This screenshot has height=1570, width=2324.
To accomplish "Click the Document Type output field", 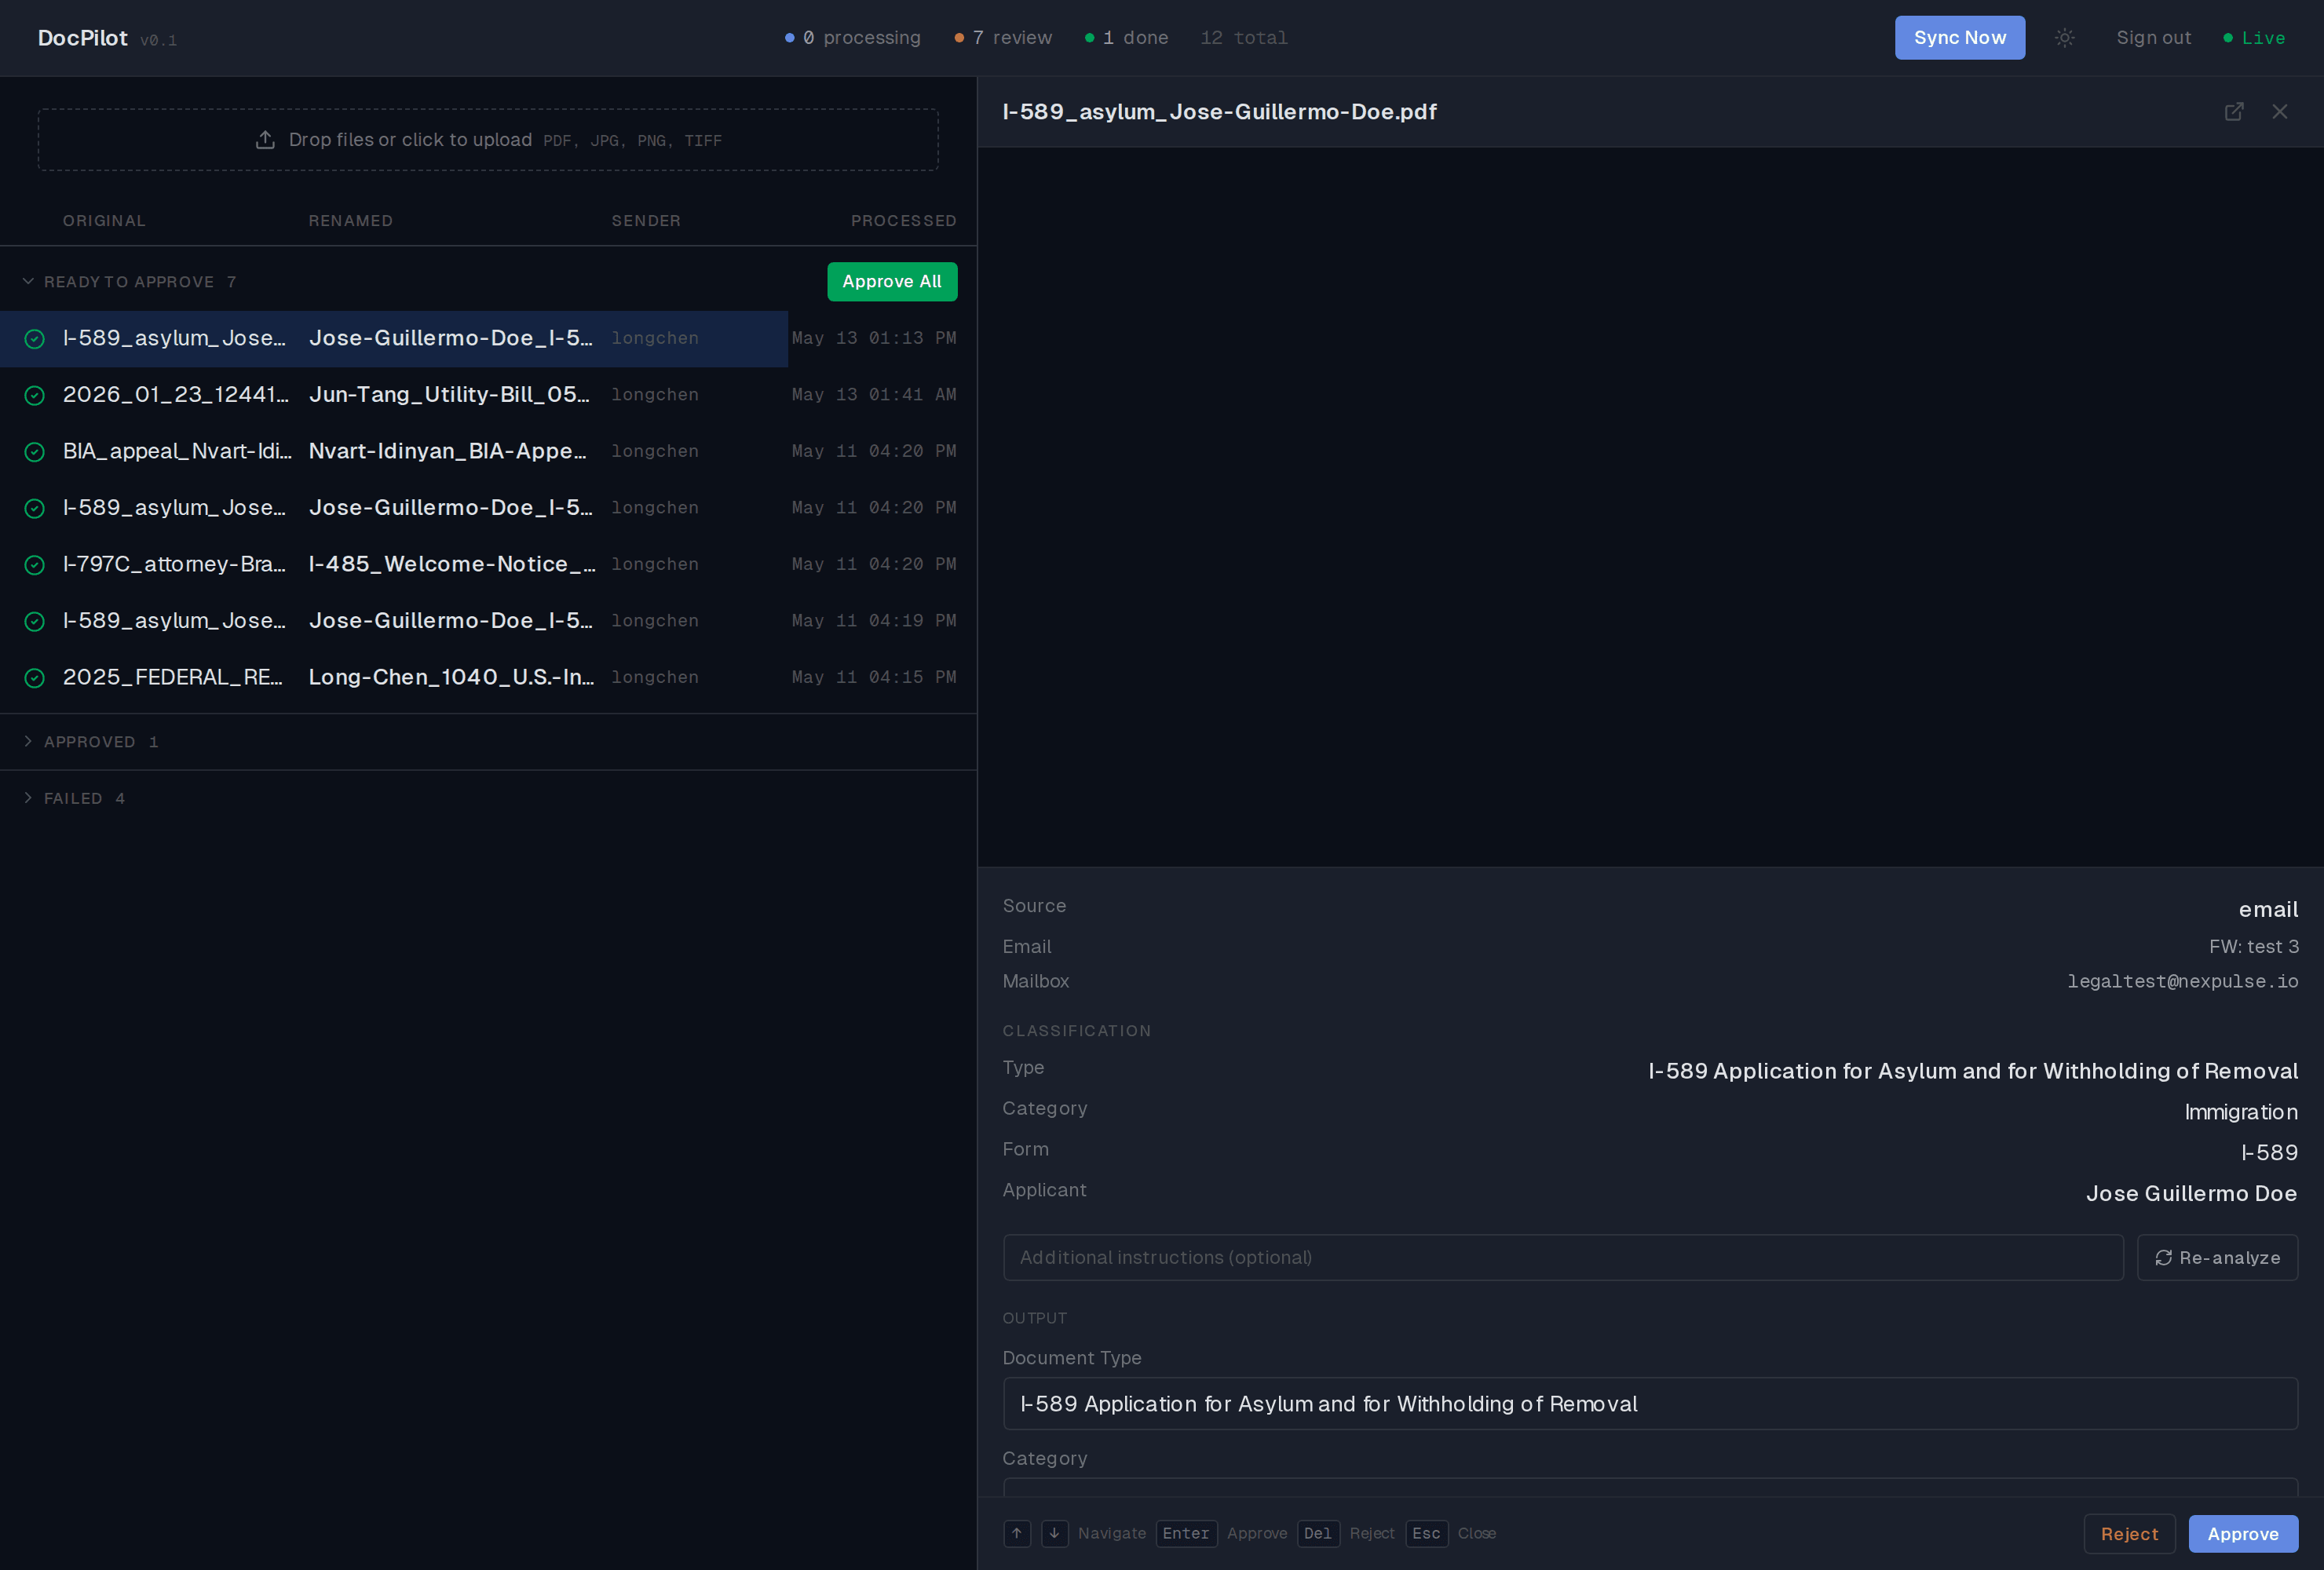I will coord(1650,1403).
